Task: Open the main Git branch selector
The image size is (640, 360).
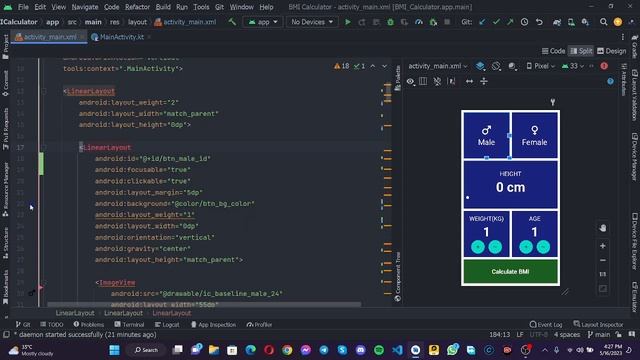Action: [598, 335]
